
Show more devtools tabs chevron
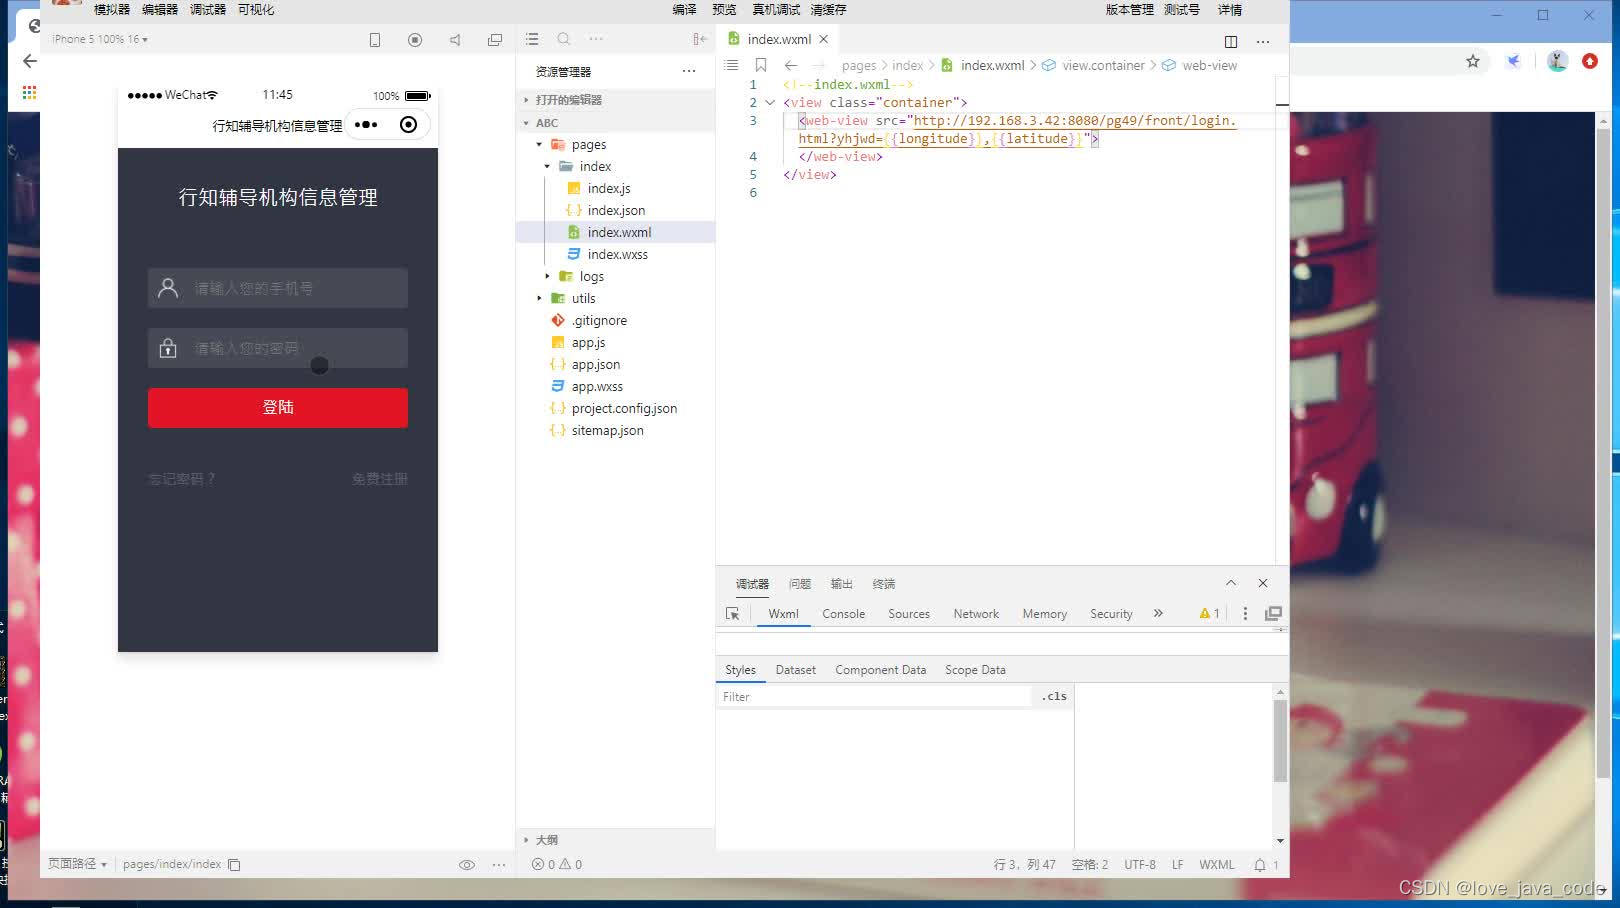[x=1158, y=613]
